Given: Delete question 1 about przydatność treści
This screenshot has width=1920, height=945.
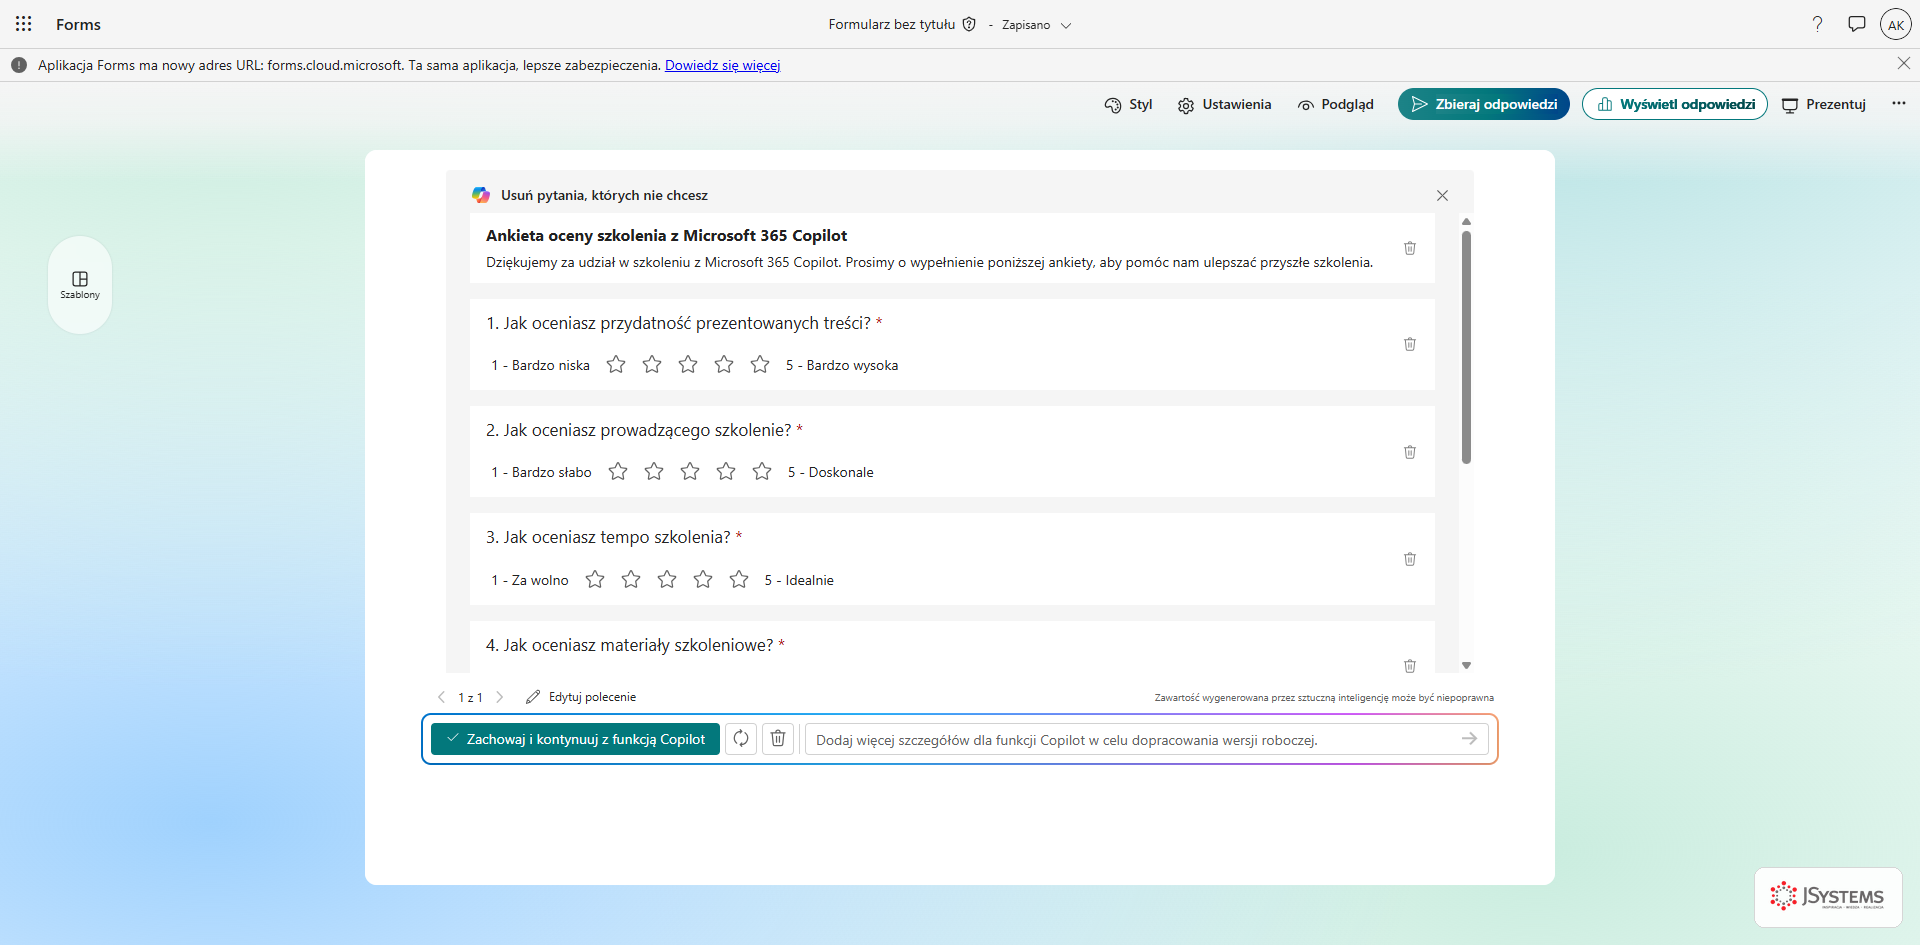Looking at the screenshot, I should [1410, 344].
